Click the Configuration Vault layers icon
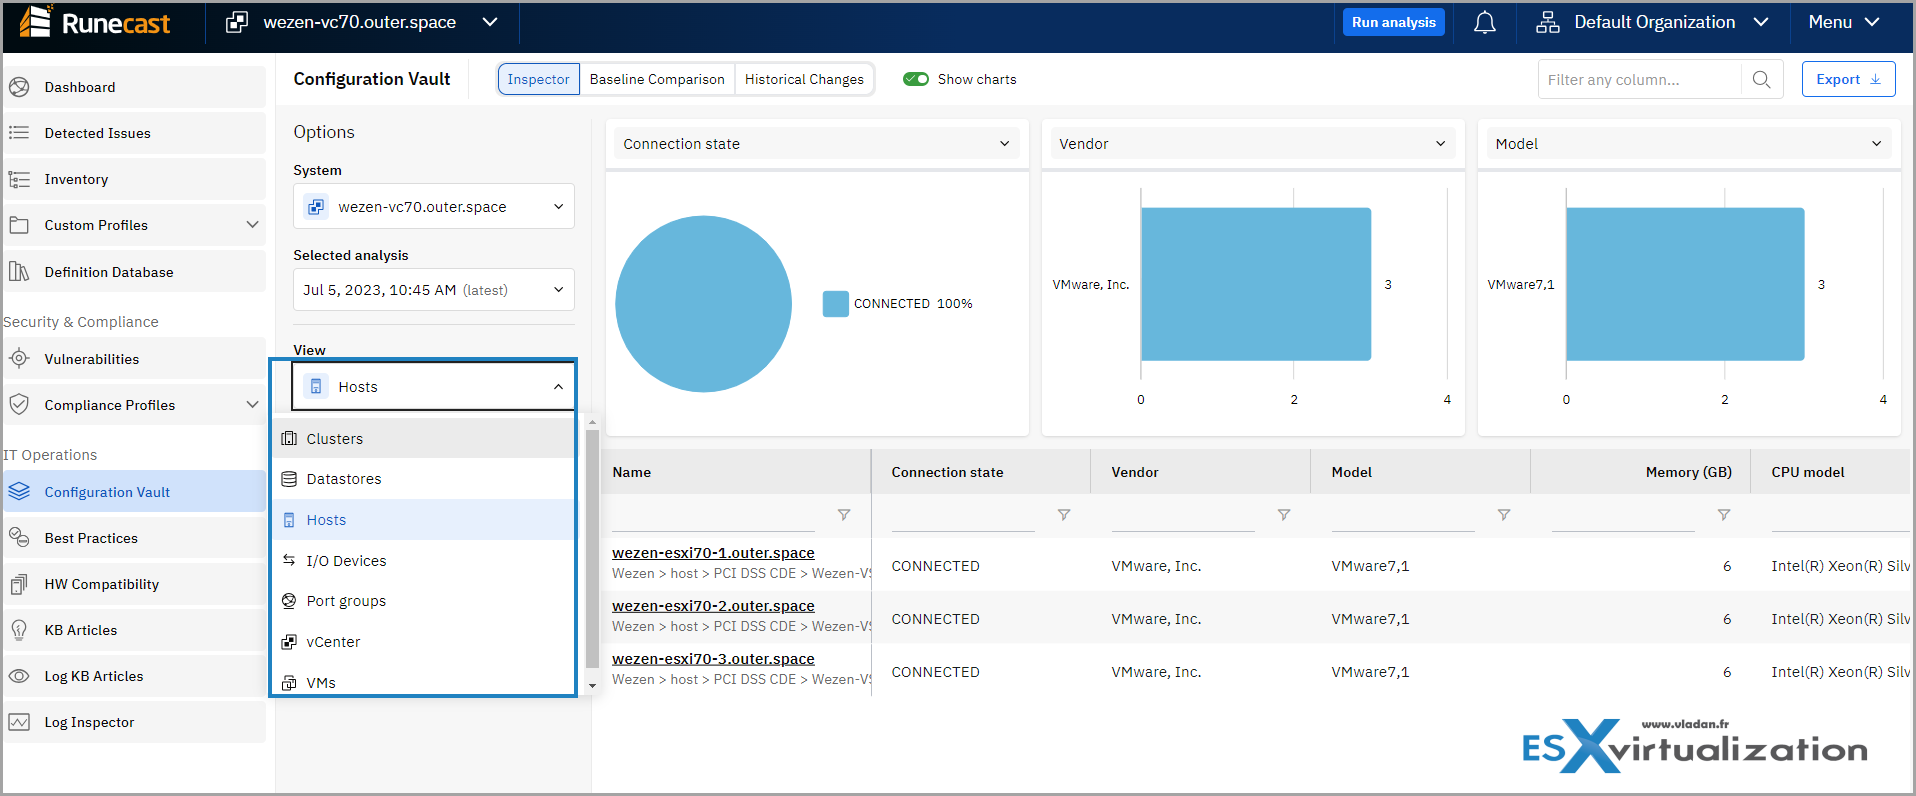1916x796 pixels. pyautogui.click(x=19, y=492)
